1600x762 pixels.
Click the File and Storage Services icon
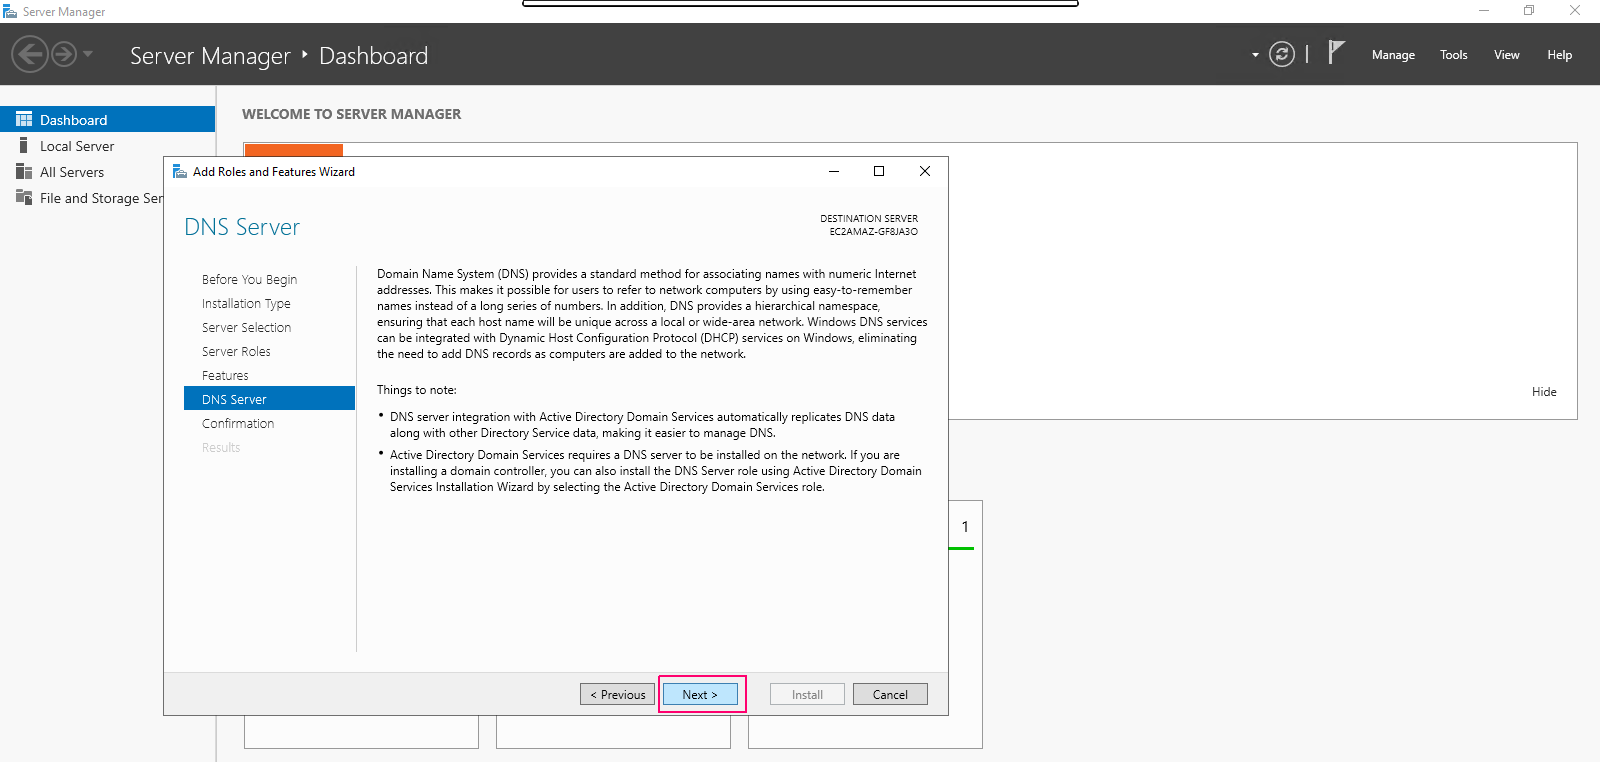[24, 197]
